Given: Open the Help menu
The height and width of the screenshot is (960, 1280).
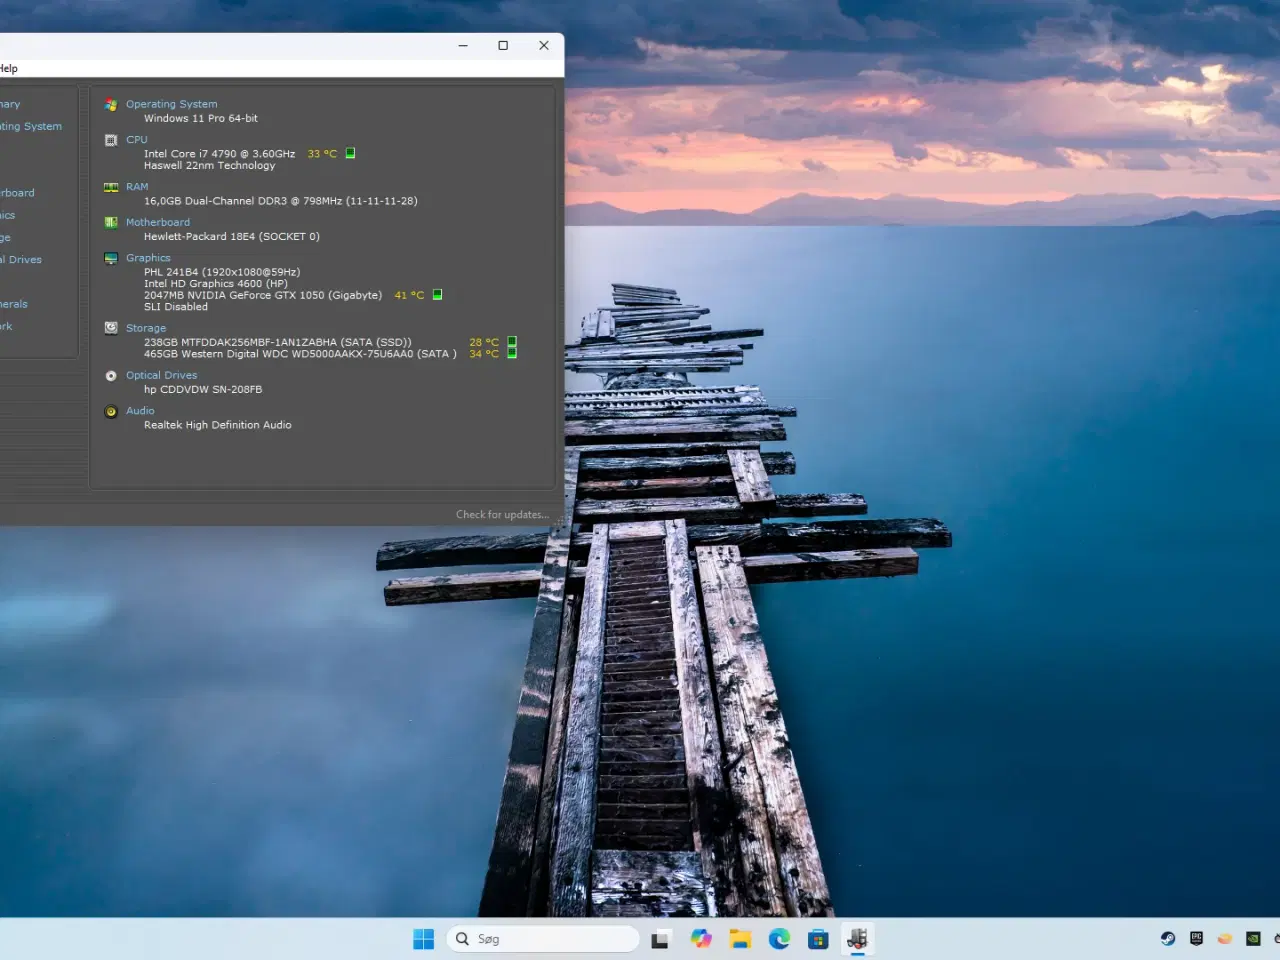Looking at the screenshot, I should tap(8, 68).
